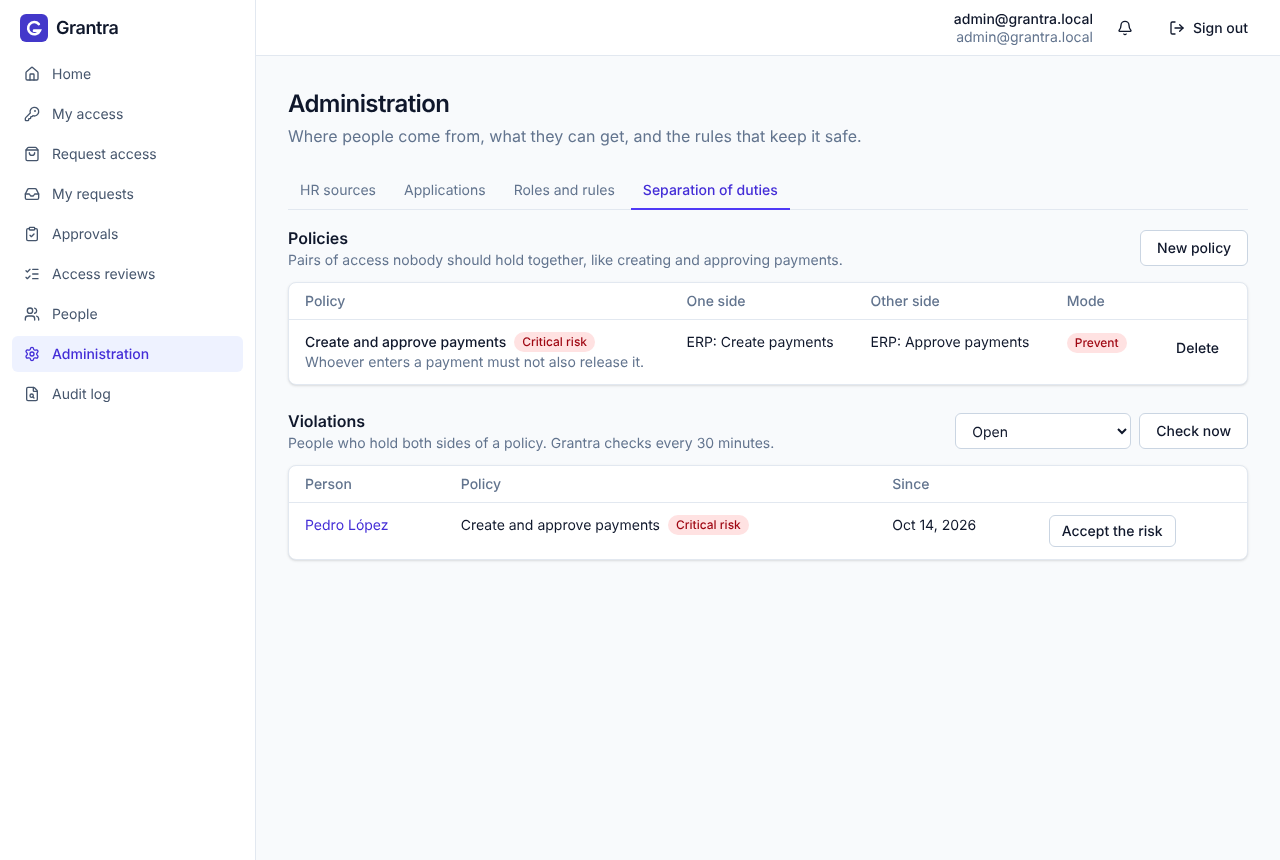Viewport: 1280px width, 860px height.
Task: Open the Home menu label
Action: pyautogui.click(x=72, y=74)
